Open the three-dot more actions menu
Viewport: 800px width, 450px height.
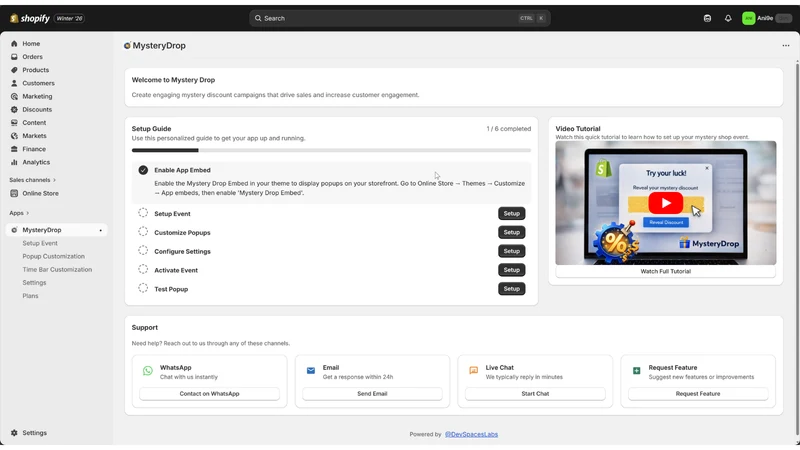786,45
